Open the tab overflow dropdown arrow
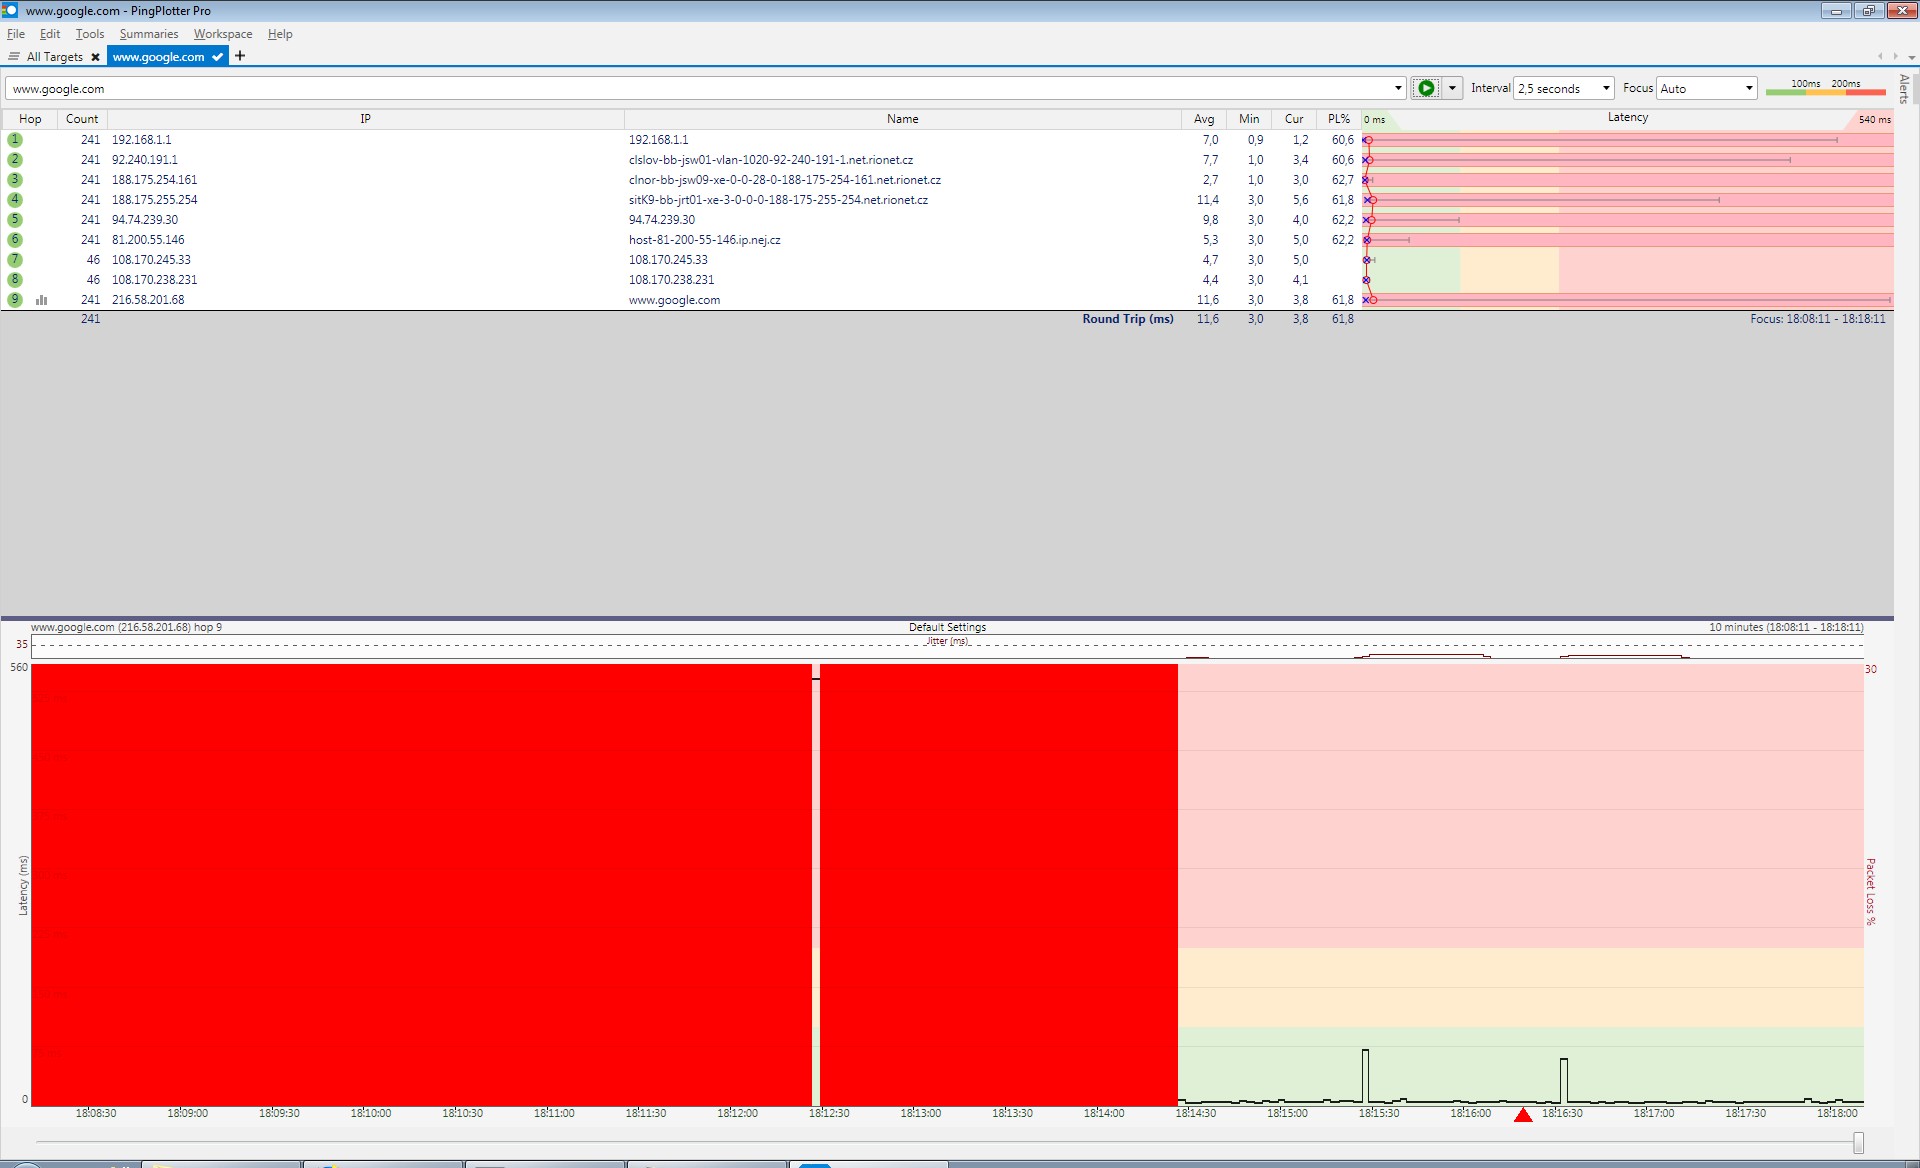The width and height of the screenshot is (1920, 1168). point(1911,57)
